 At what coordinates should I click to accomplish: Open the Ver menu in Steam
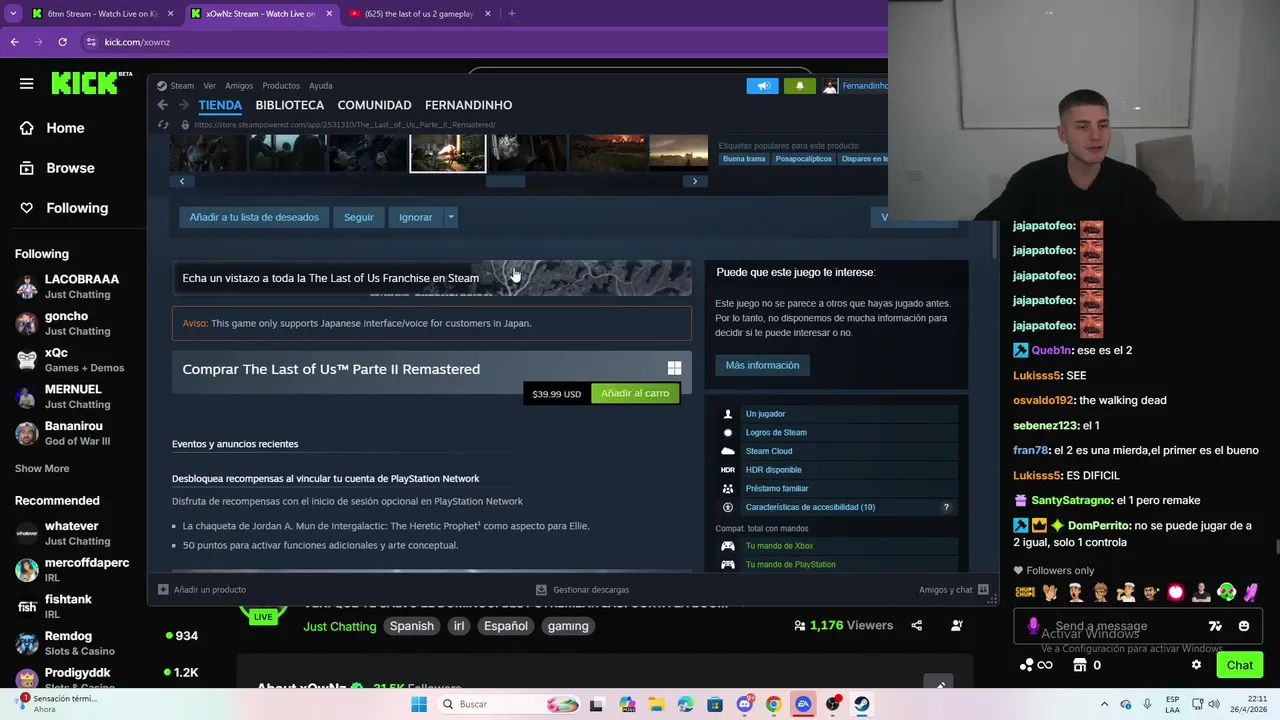point(209,86)
